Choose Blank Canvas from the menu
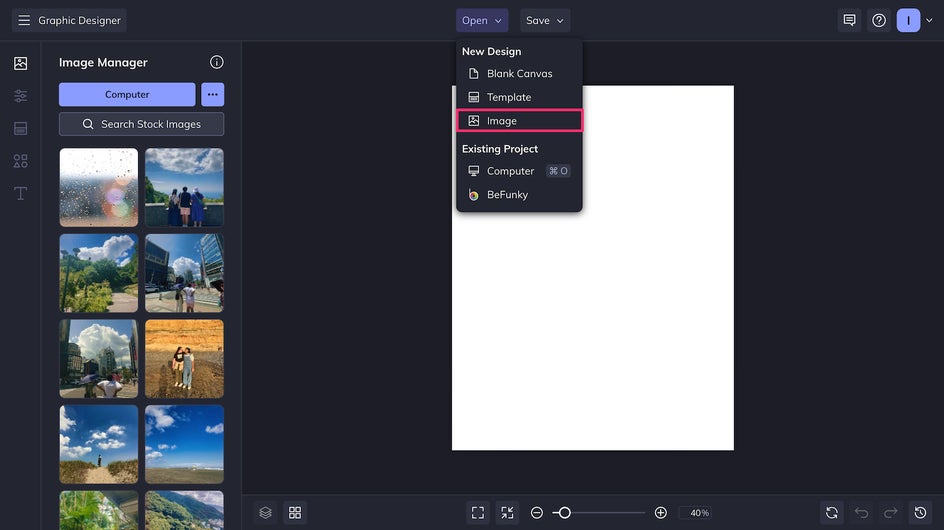Viewport: 944px width, 530px height. coord(519,73)
